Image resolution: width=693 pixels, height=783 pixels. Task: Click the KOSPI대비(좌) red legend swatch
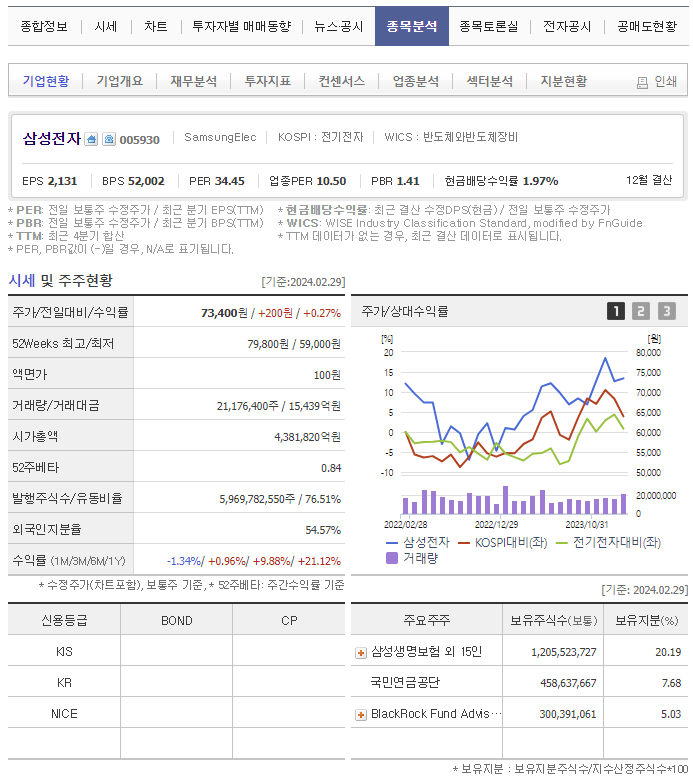click(464, 543)
